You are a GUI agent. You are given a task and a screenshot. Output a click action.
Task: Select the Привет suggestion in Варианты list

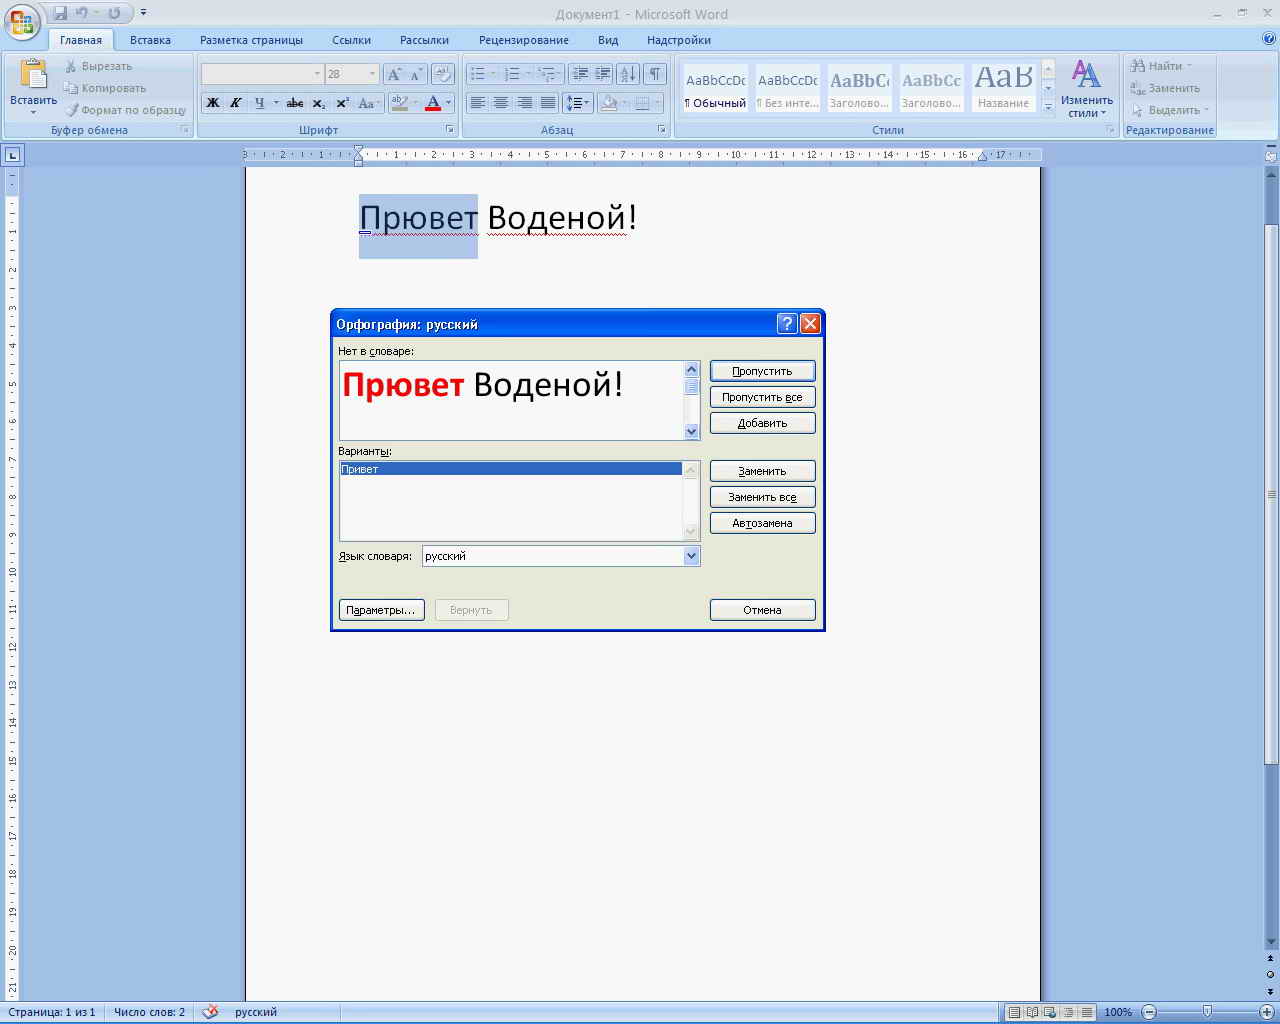click(510, 469)
